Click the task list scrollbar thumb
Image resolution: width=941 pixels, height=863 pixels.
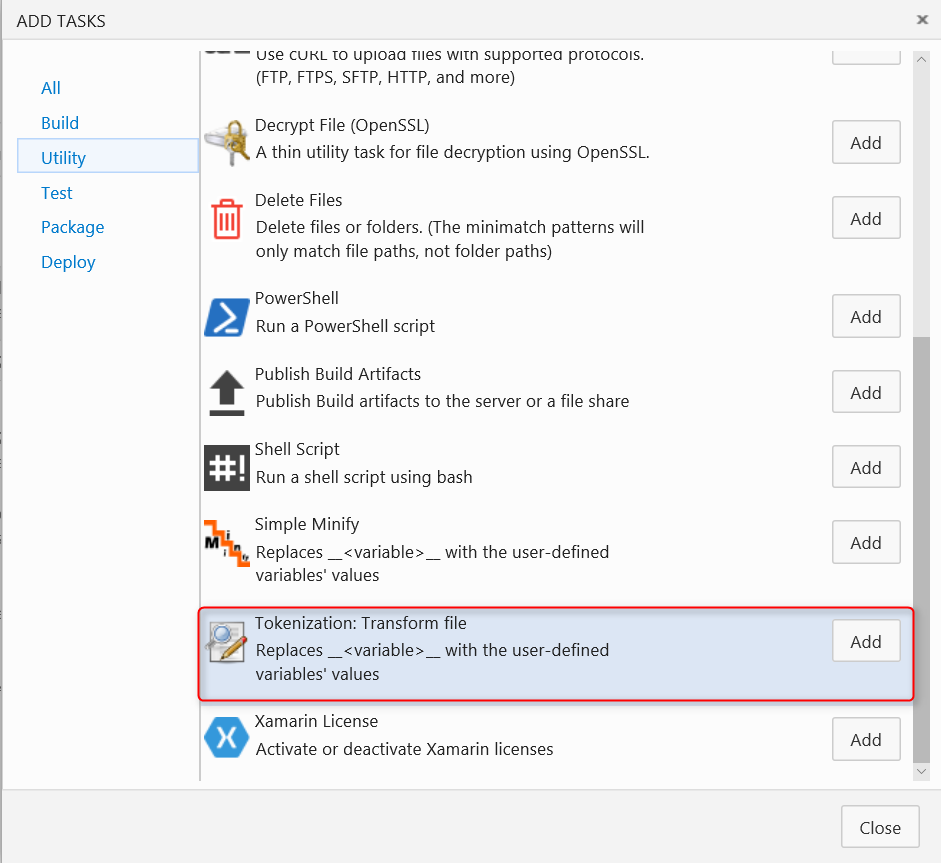point(922,549)
